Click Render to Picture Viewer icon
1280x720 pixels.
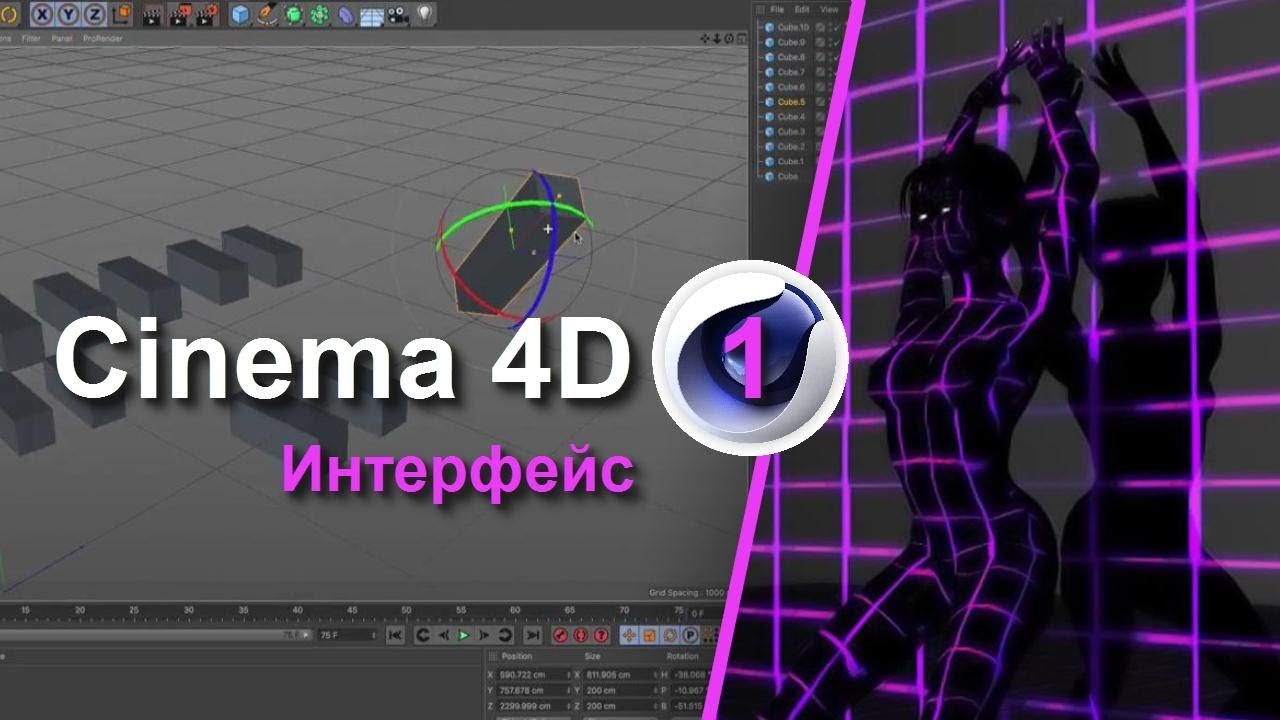click(x=179, y=14)
